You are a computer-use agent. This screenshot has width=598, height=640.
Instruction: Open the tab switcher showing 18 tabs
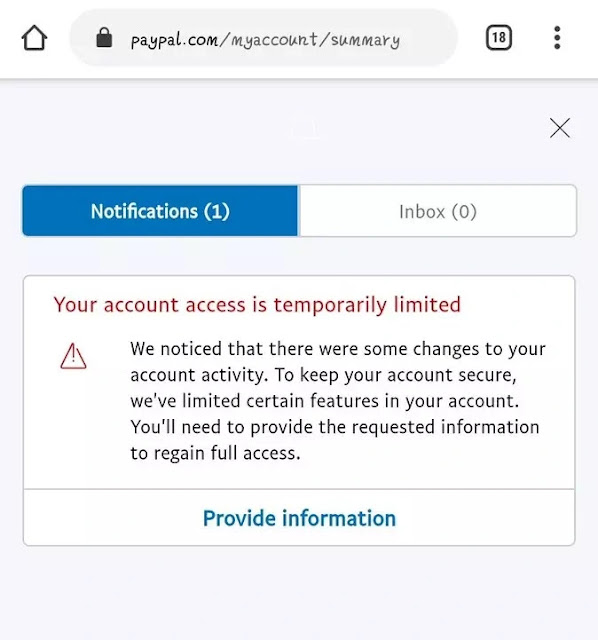(x=498, y=38)
